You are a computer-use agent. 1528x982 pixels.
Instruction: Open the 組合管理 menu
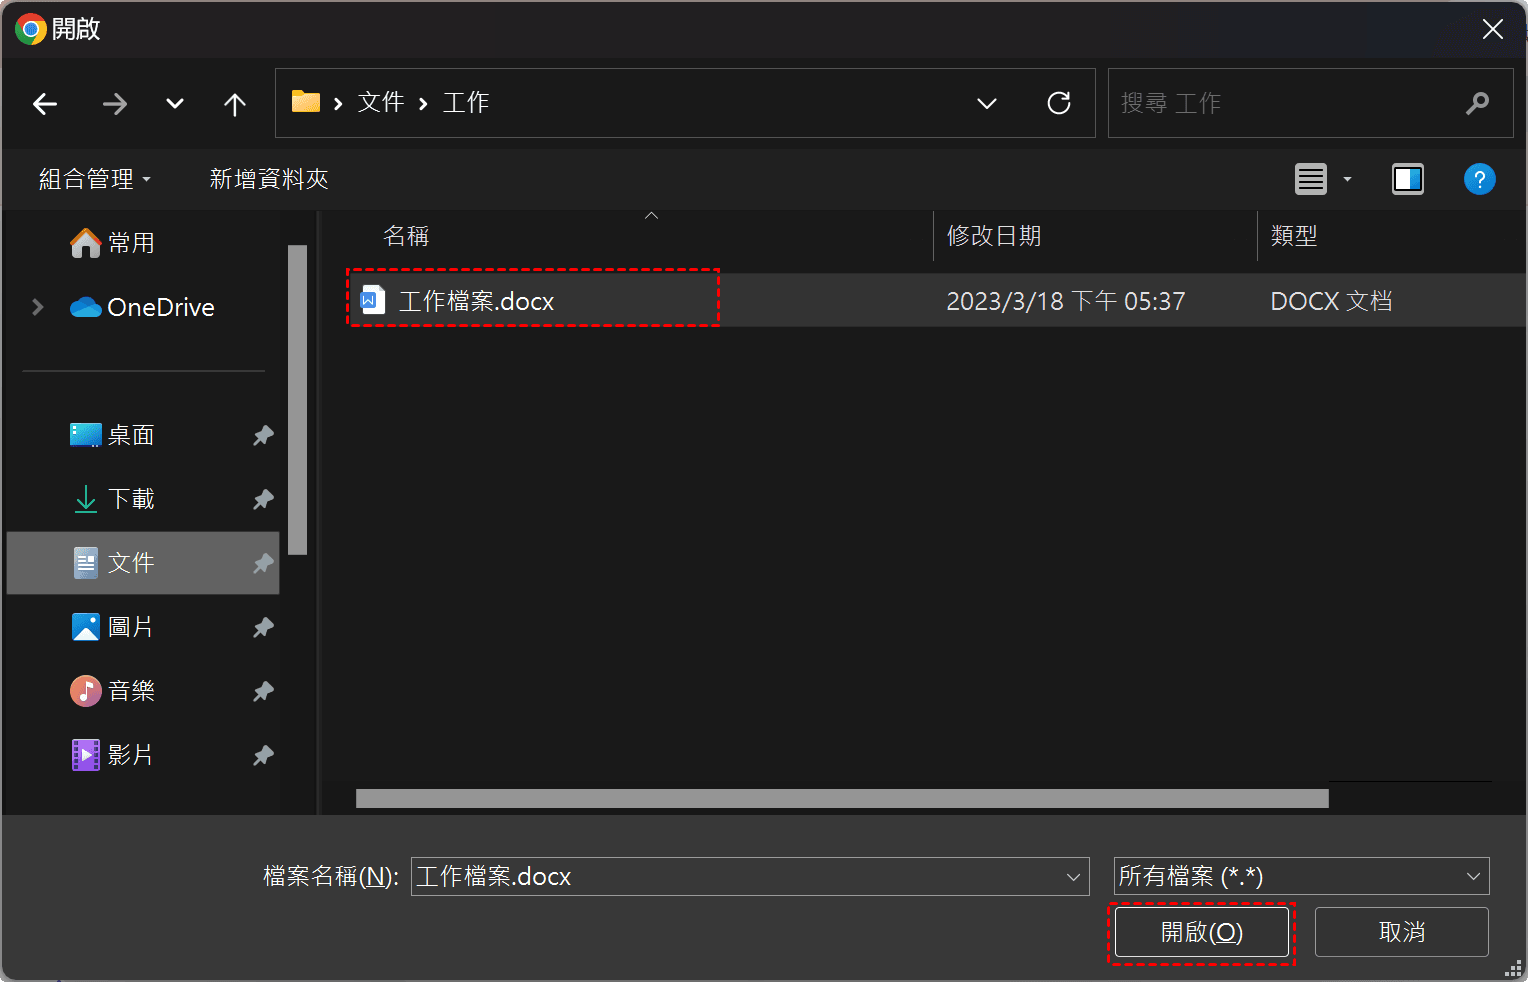pos(95,179)
